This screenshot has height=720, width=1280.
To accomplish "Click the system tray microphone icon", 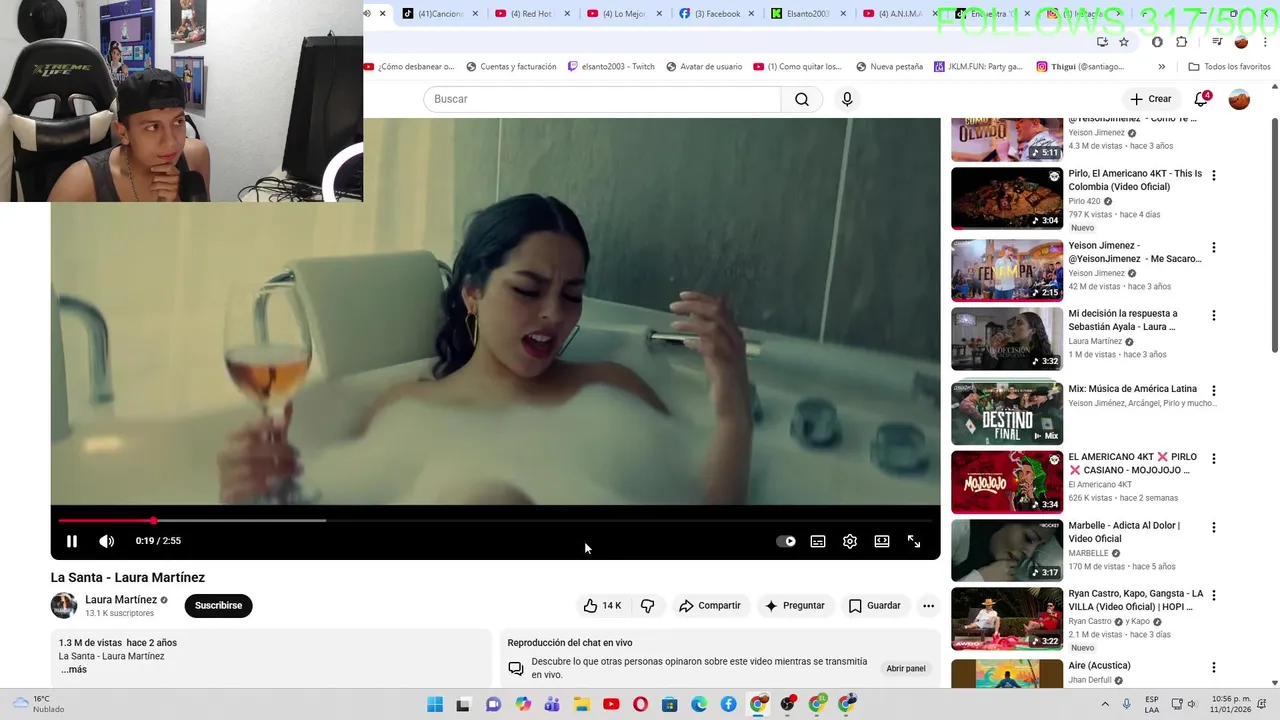I will coord(1127,704).
